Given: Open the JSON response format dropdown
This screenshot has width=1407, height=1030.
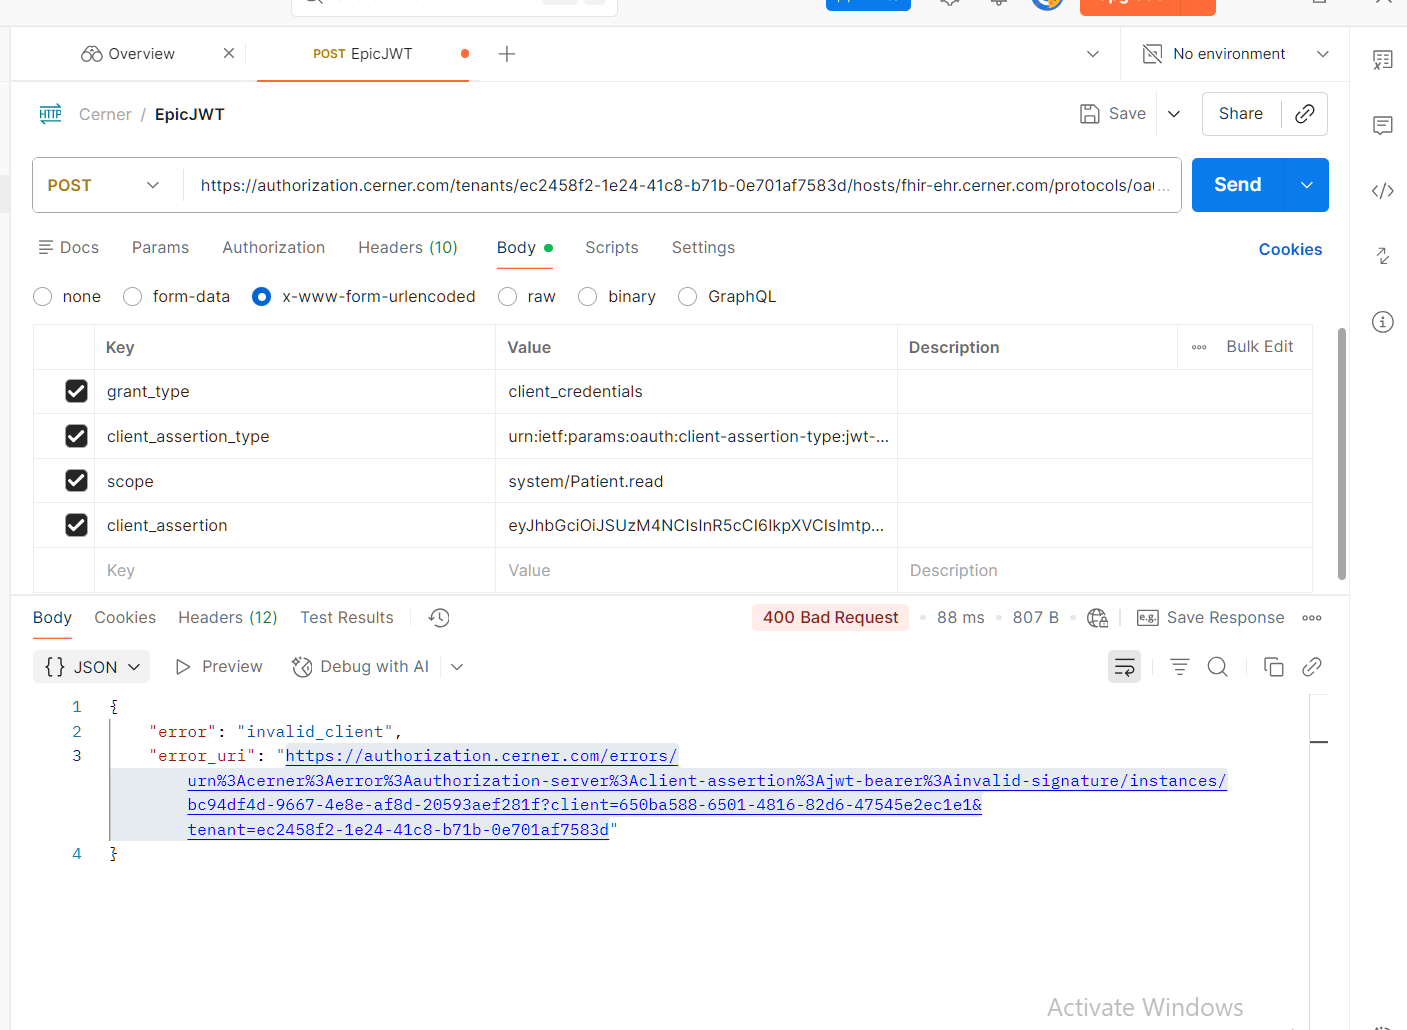Looking at the screenshot, I should [91, 667].
